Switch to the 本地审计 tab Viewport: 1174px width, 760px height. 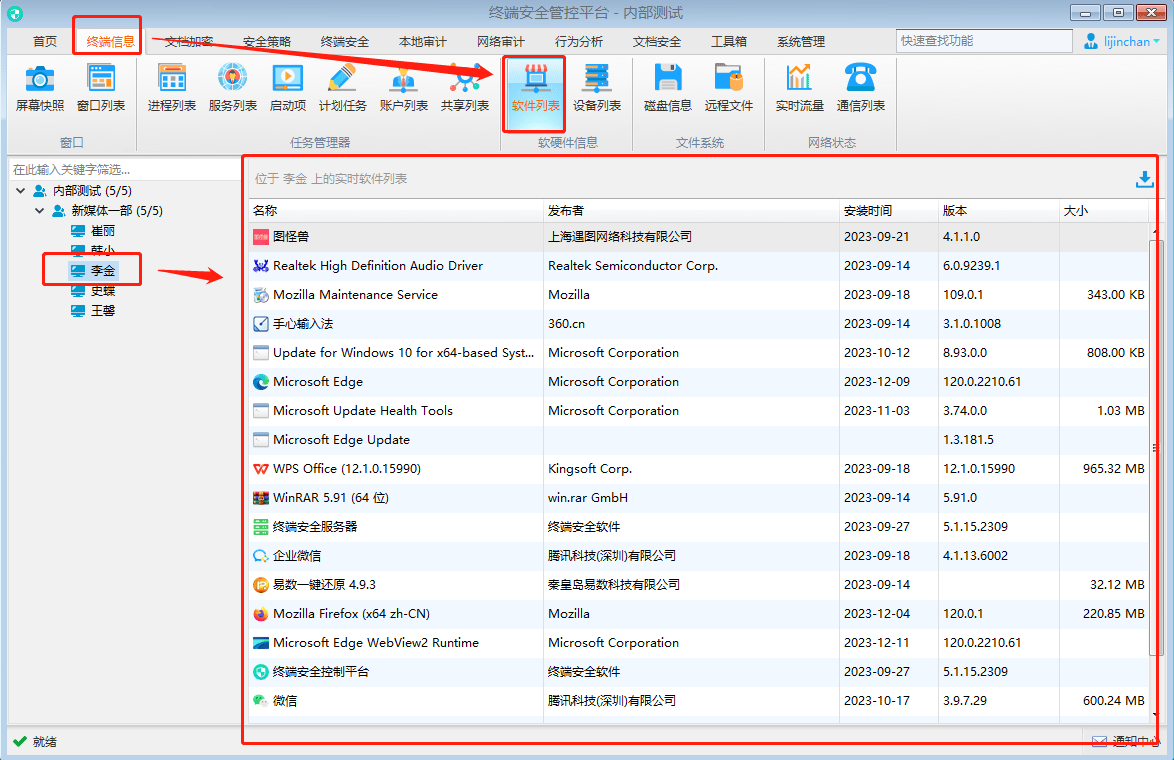point(422,41)
